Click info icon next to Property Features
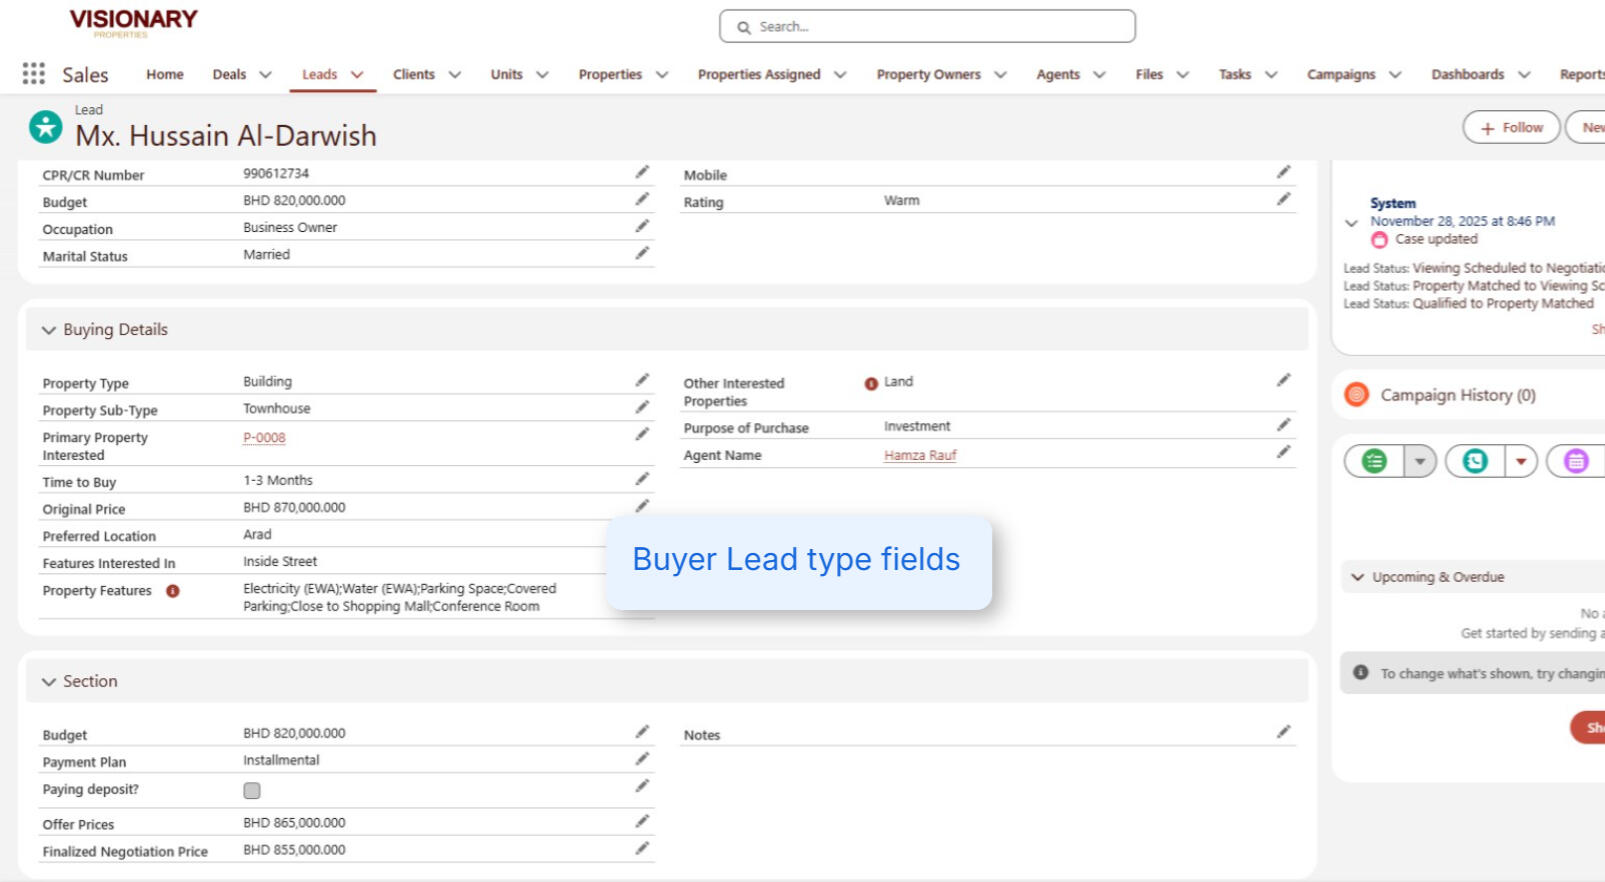The height and width of the screenshot is (882, 1605). coord(173,591)
